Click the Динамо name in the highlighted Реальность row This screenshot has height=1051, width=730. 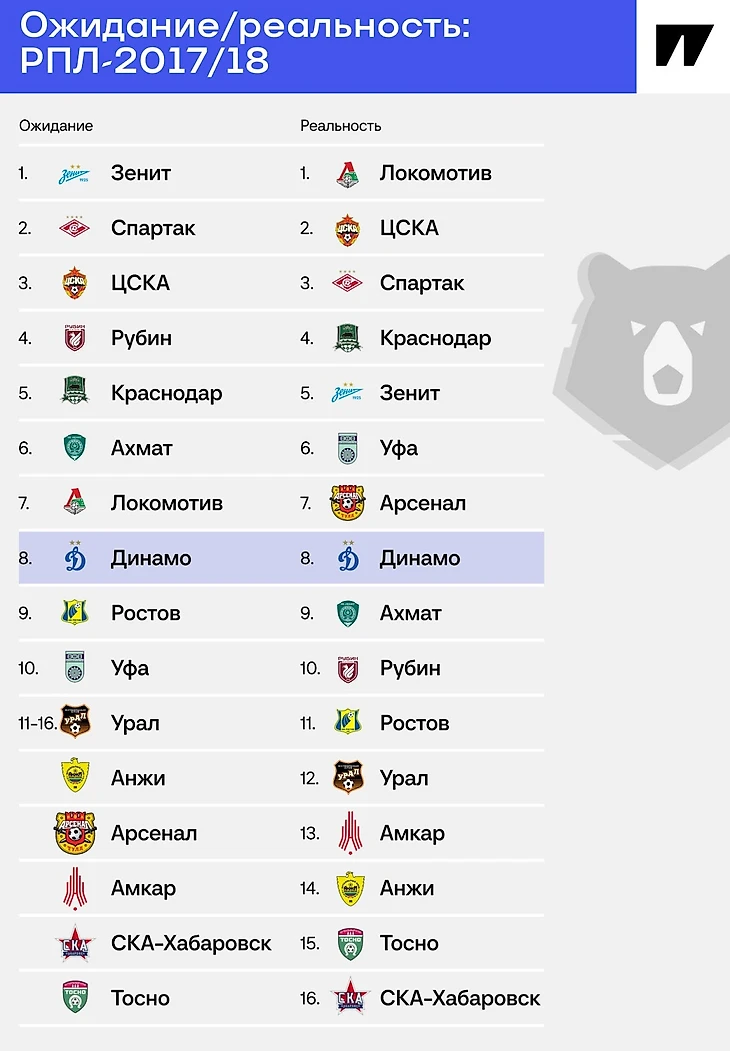[x=420, y=558]
